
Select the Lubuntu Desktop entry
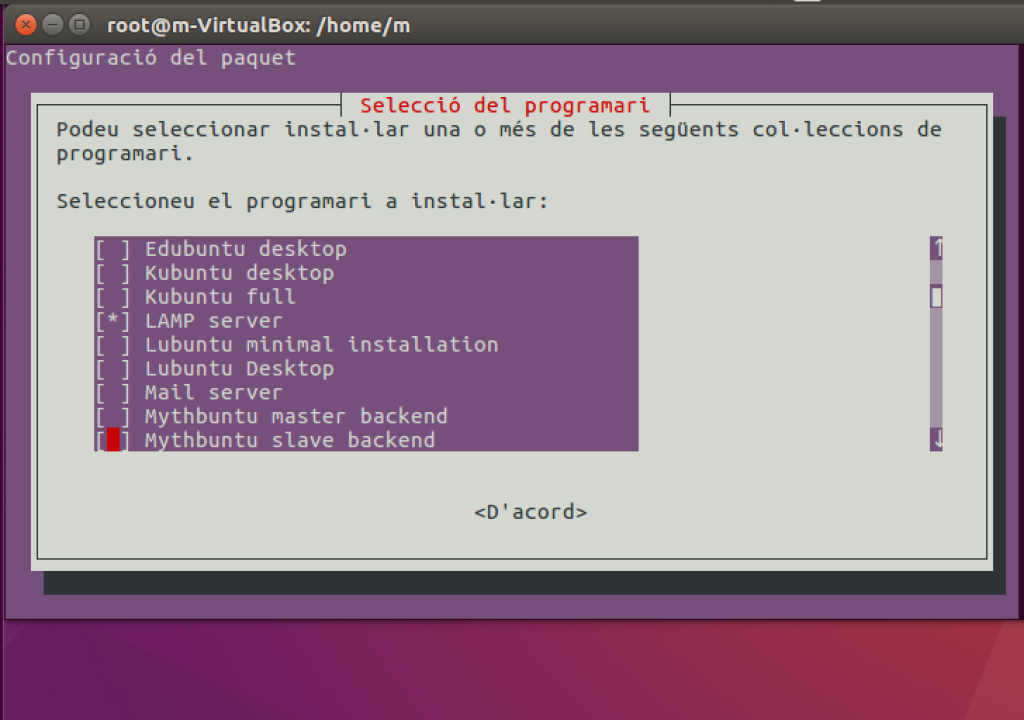coord(239,369)
